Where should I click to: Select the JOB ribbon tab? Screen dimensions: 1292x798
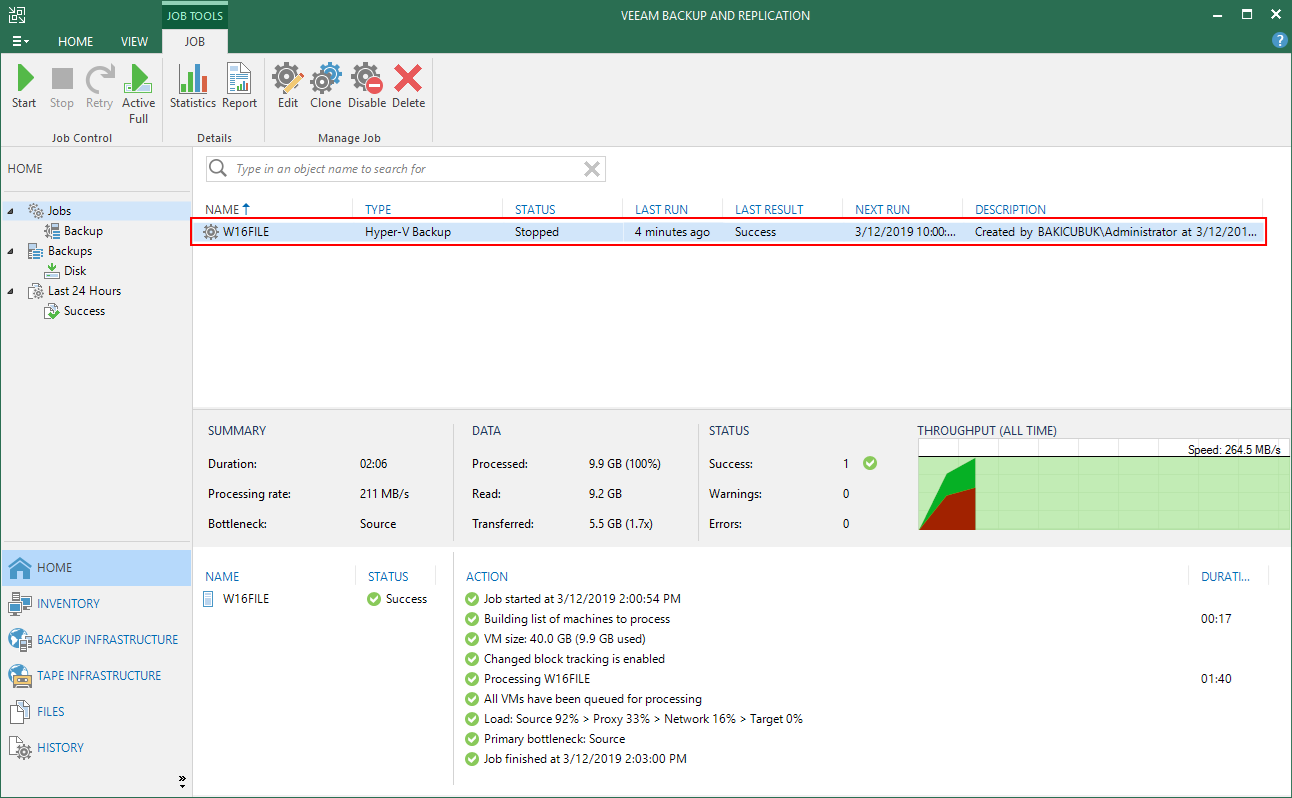(x=195, y=41)
